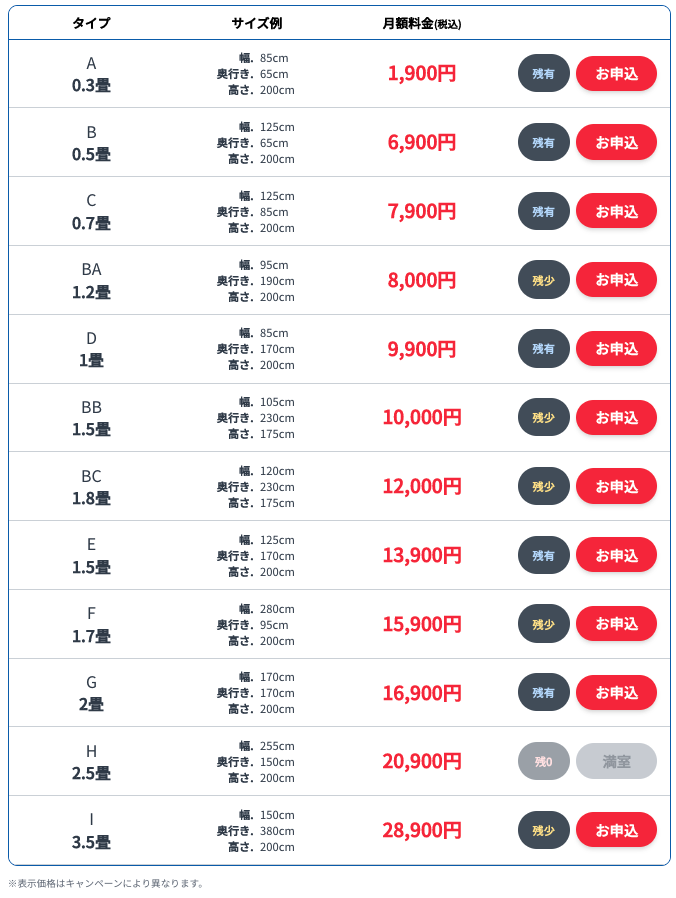Apply for type I 3.5畳 unit
Image resolution: width=676 pixels, height=898 pixels.
616,830
